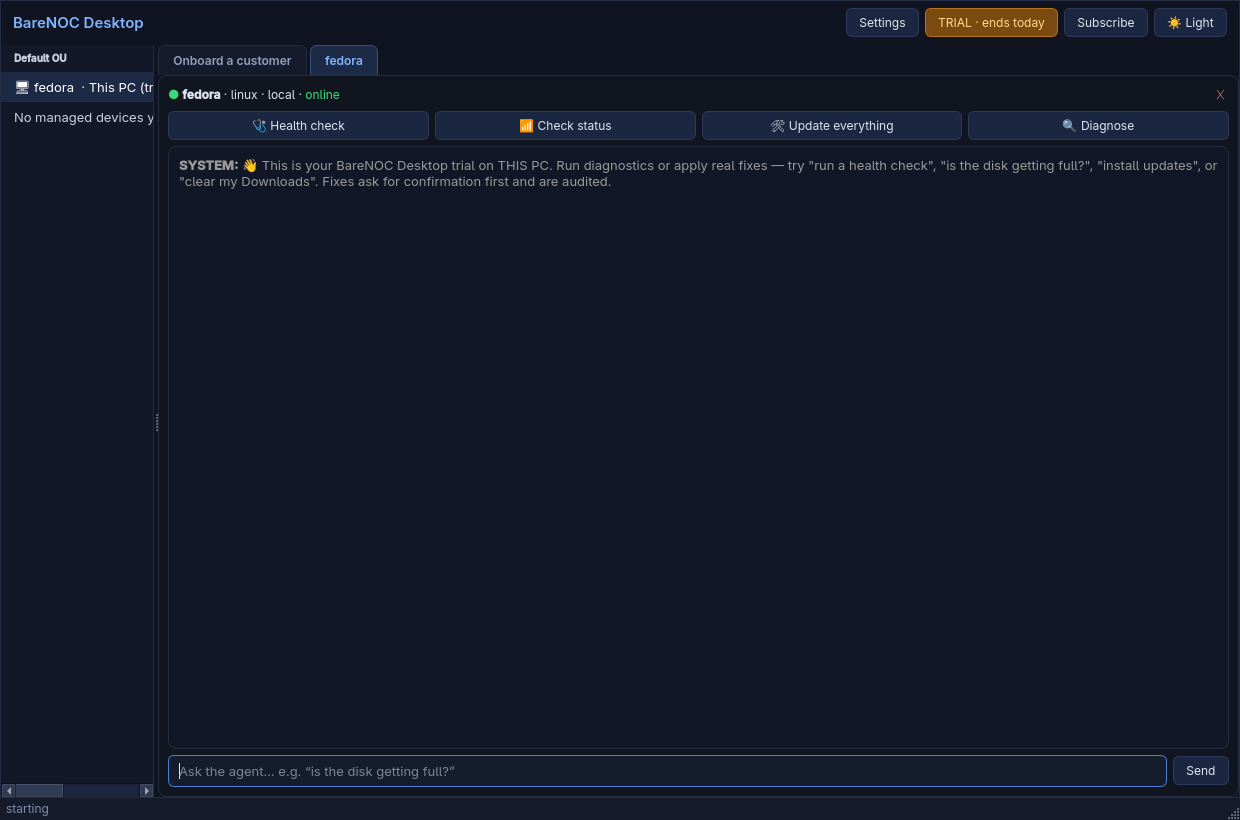1240x820 pixels.
Task: Click the sidebar horizontal scrollbar thumb
Action: (x=39, y=790)
